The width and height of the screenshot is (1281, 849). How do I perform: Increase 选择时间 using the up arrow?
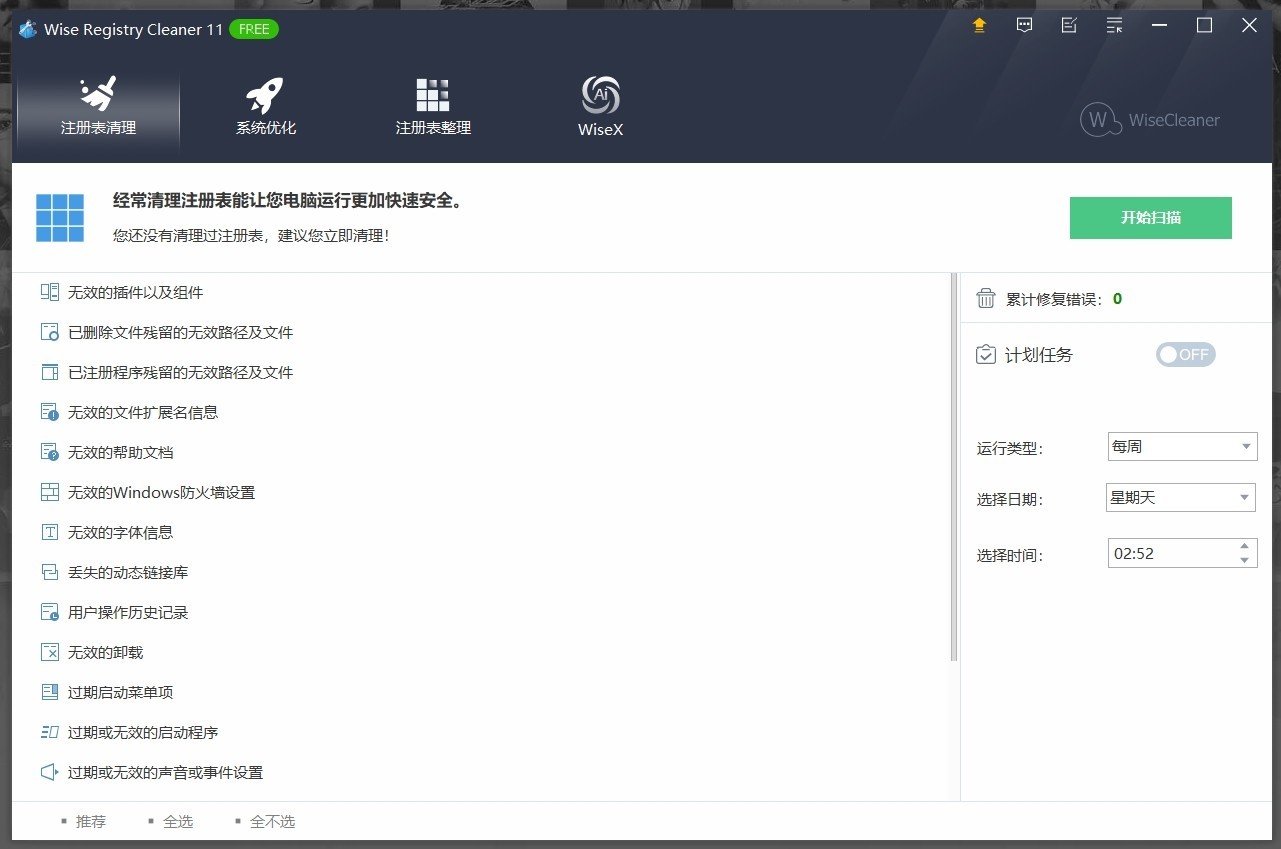[x=1244, y=546]
